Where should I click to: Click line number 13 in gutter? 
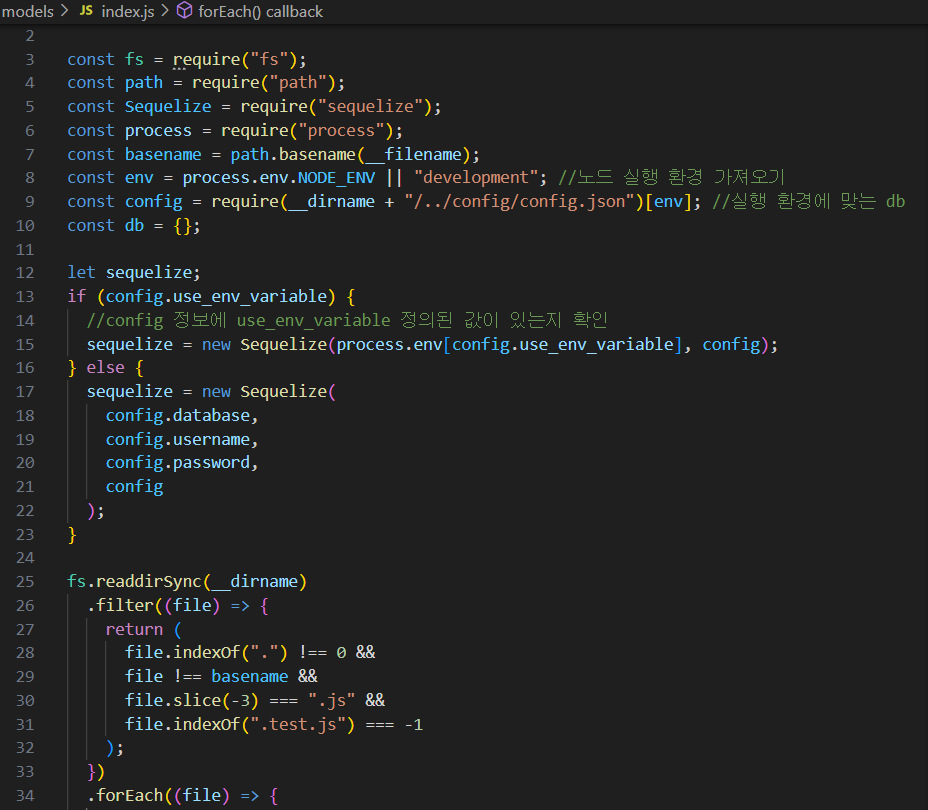[x=25, y=296]
